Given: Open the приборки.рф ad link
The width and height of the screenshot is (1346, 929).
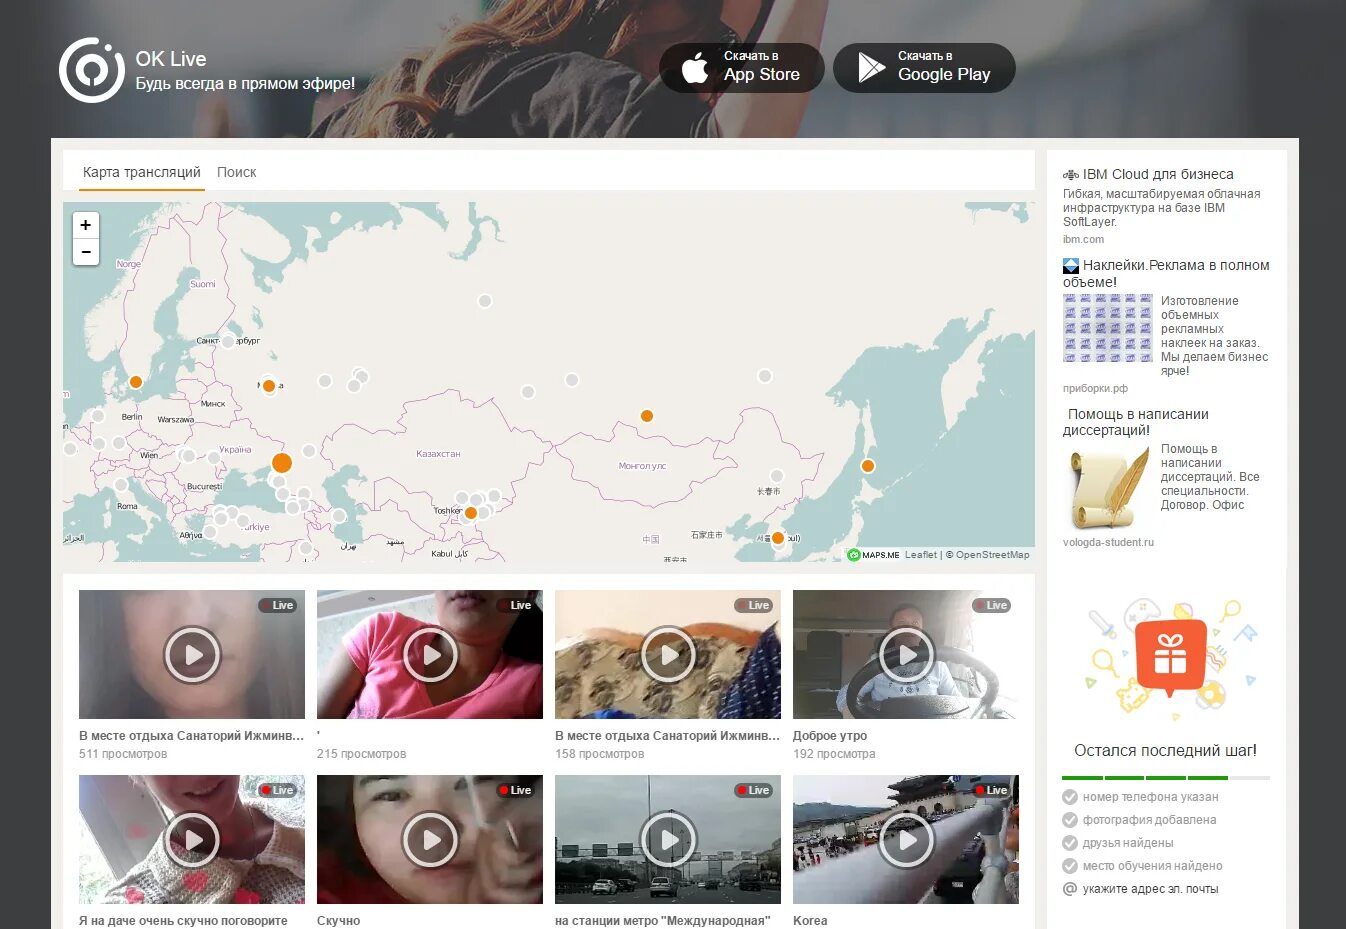Looking at the screenshot, I should point(1095,388).
